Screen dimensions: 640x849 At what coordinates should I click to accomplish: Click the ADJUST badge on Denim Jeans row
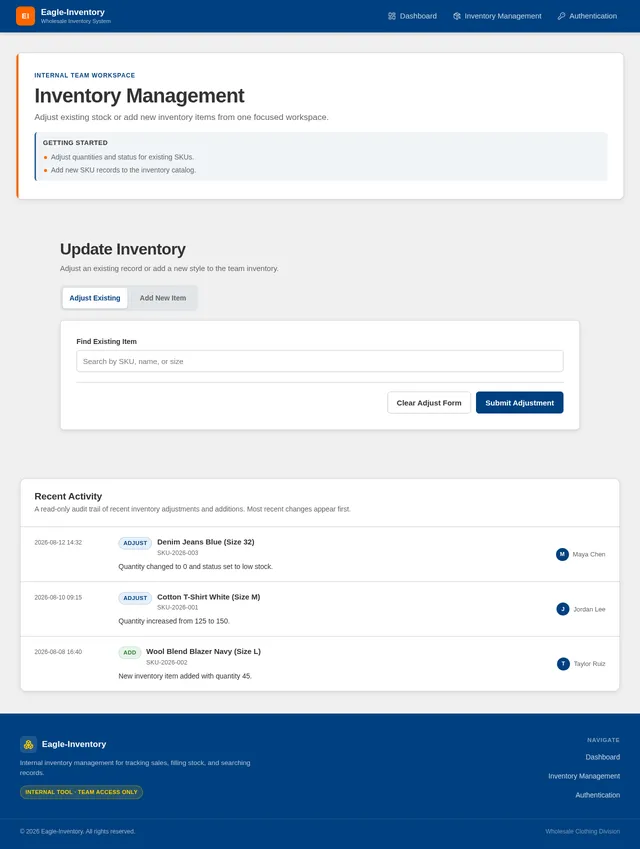135,543
